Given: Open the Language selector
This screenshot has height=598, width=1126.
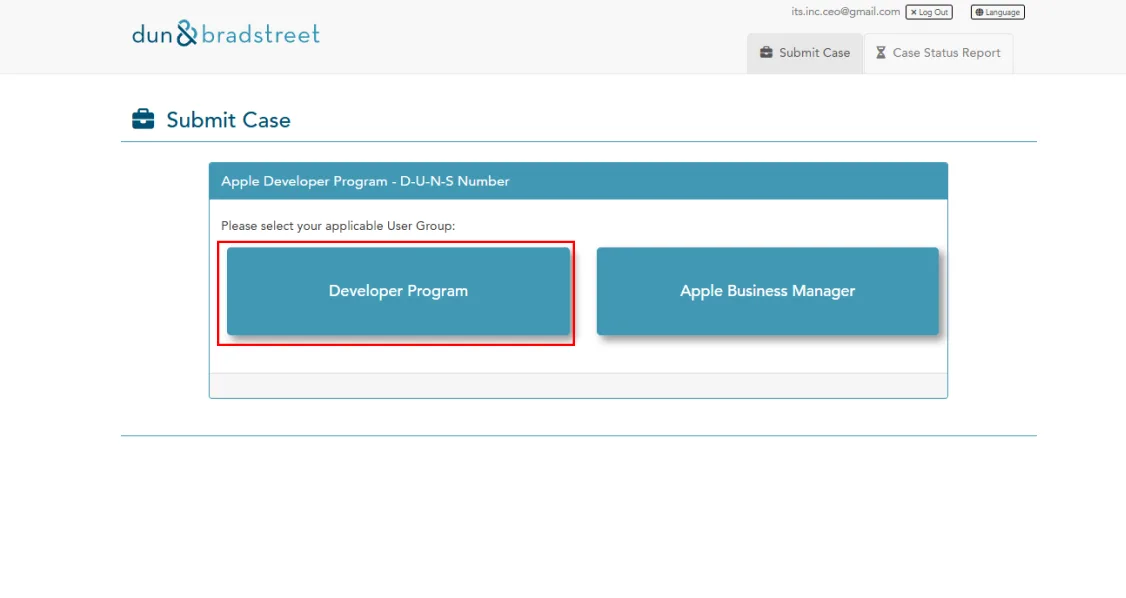Looking at the screenshot, I should (x=997, y=12).
